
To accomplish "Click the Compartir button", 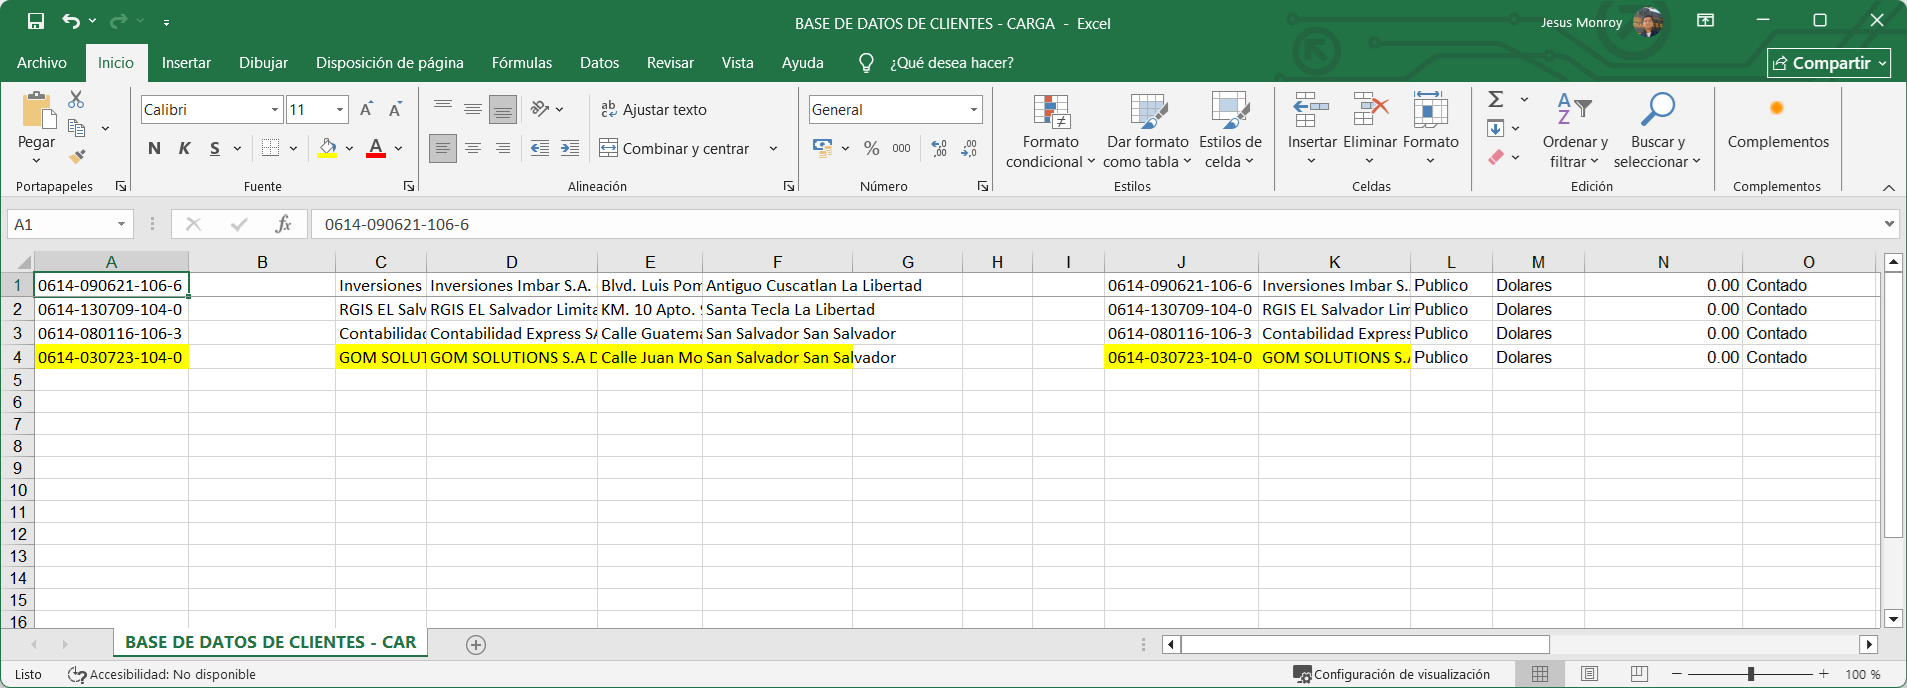I will point(1828,63).
